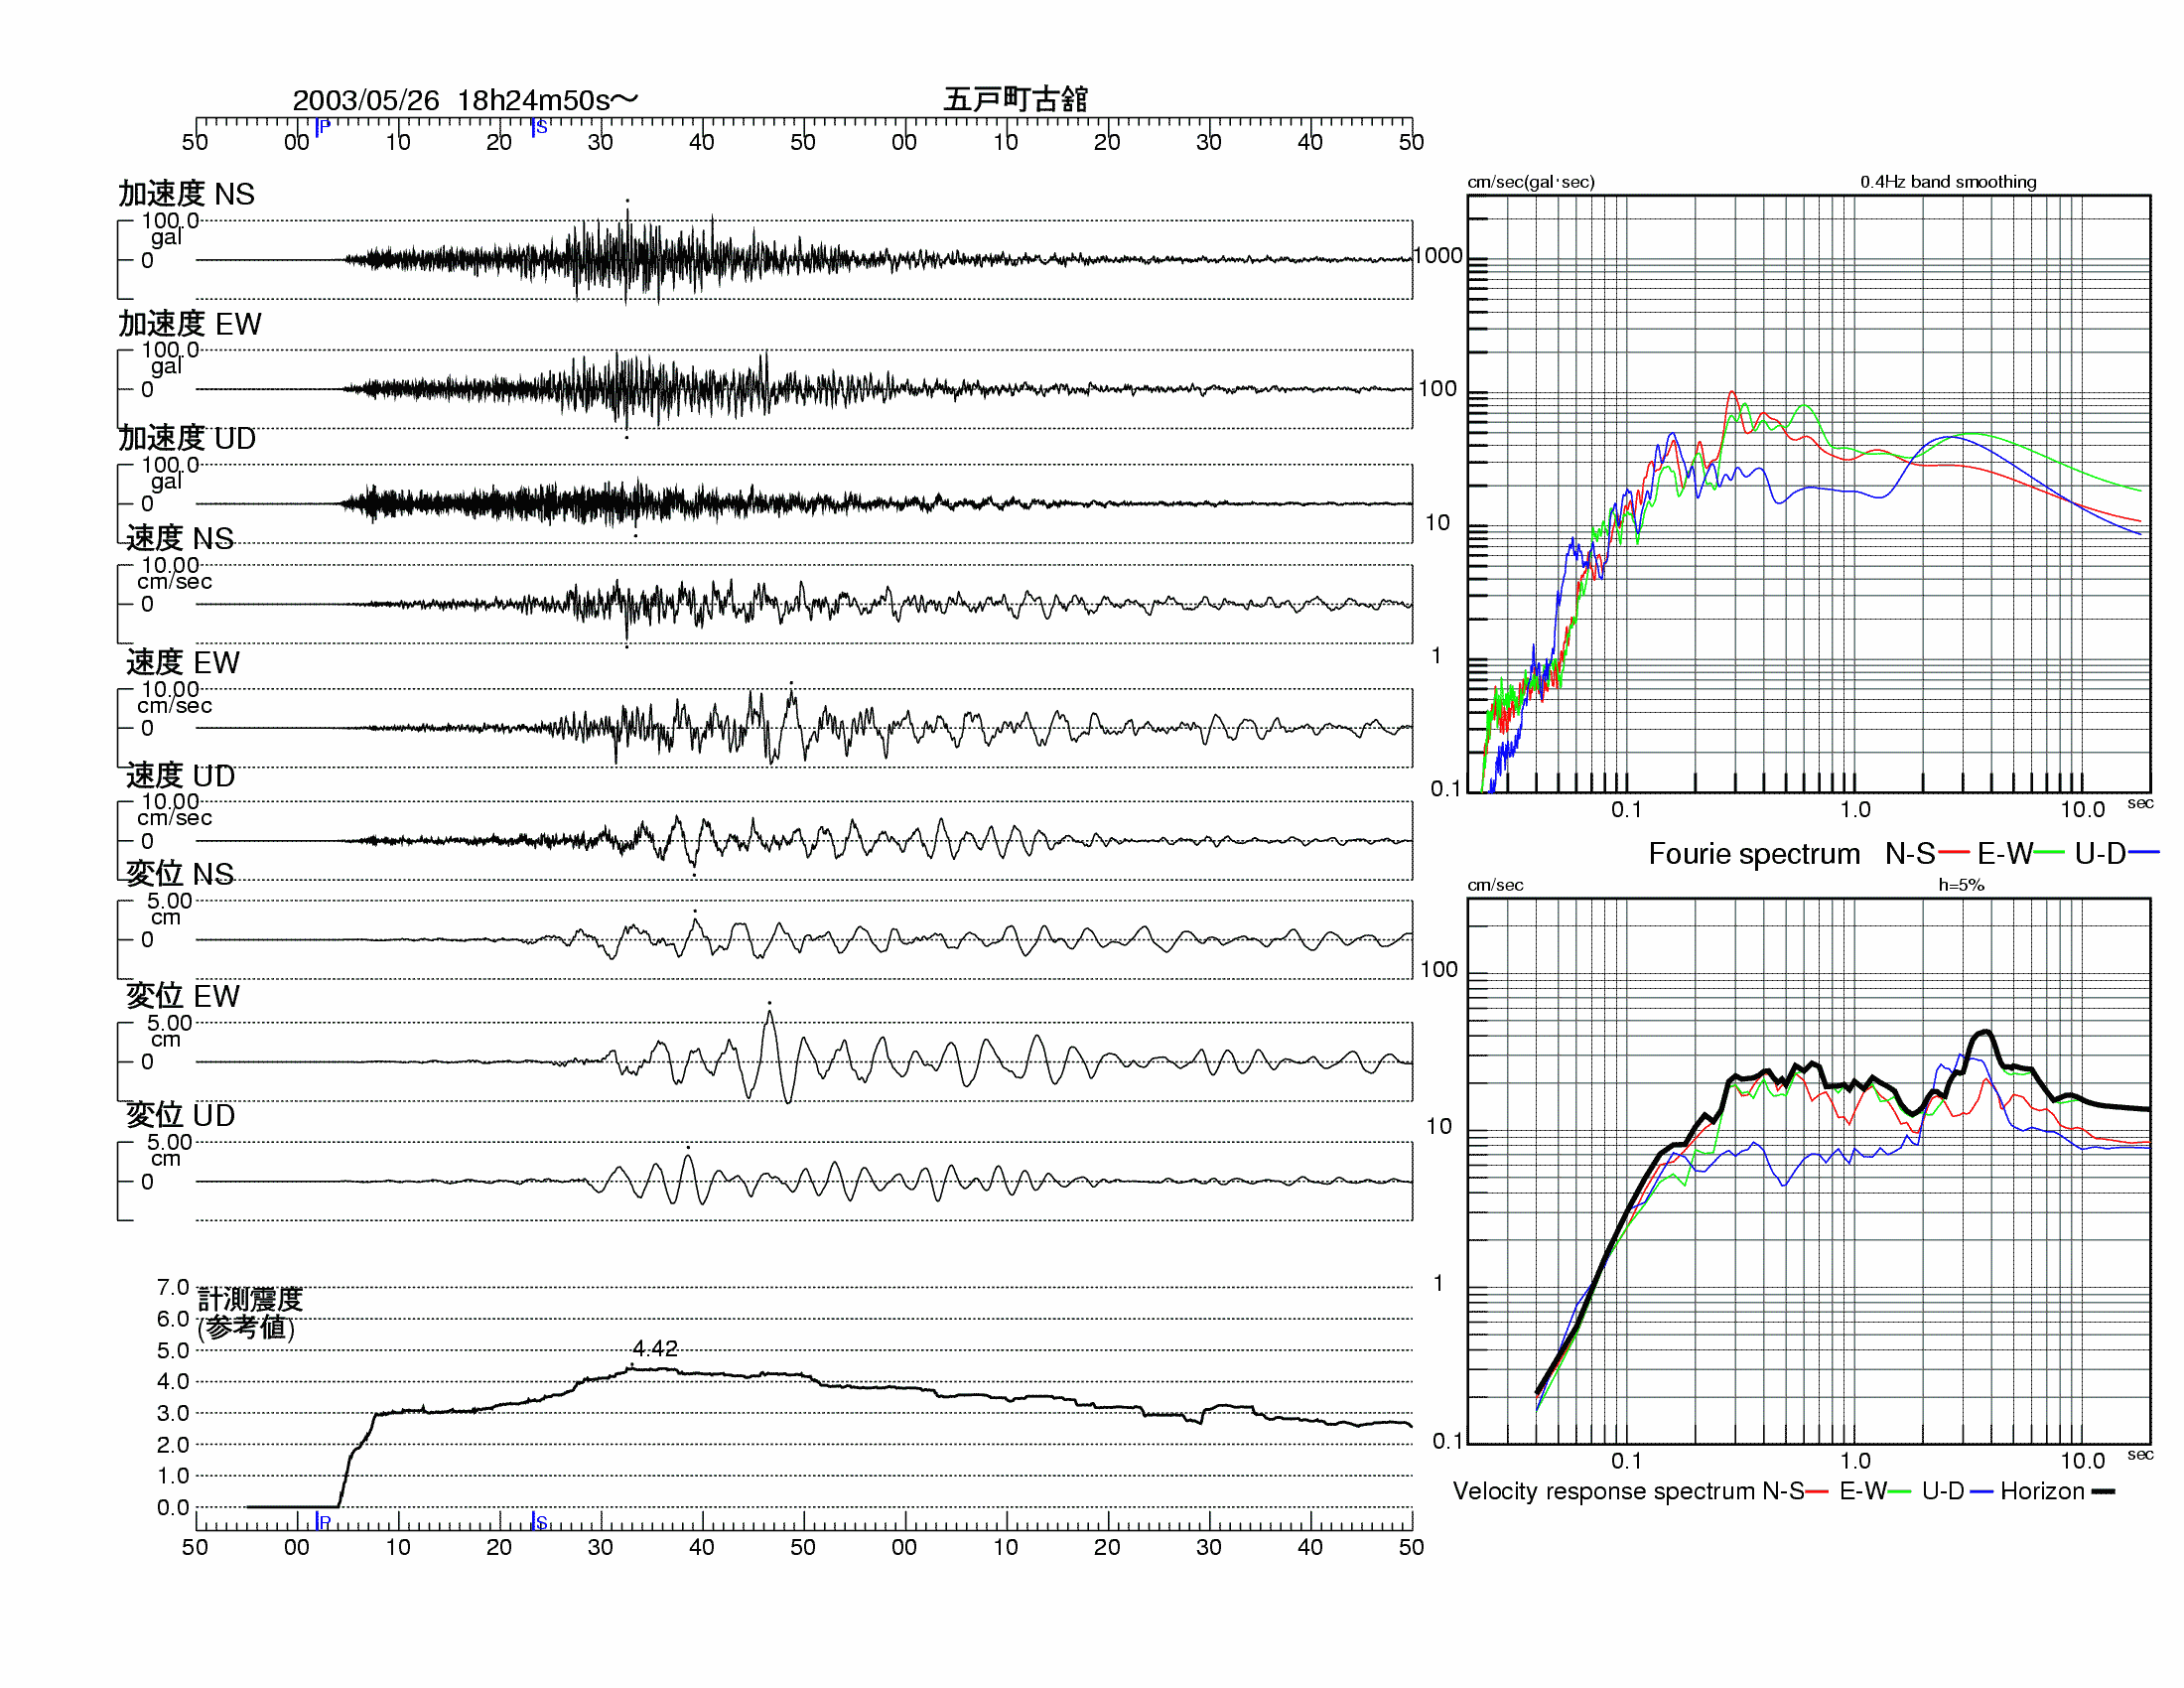The image size is (2184, 1688).
Task: Click the P-wave marker on top time axis
Action: 322,127
